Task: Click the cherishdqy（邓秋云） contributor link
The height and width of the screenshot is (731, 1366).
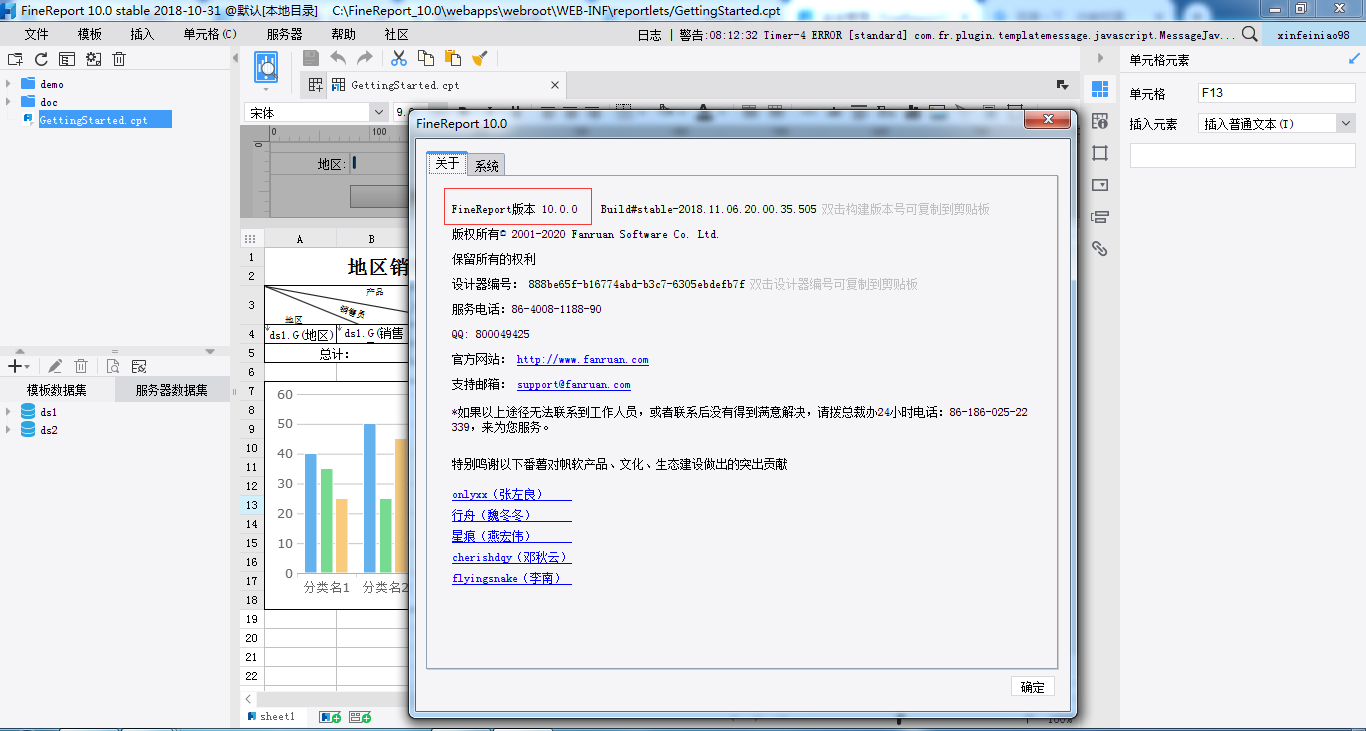Action: point(511,558)
